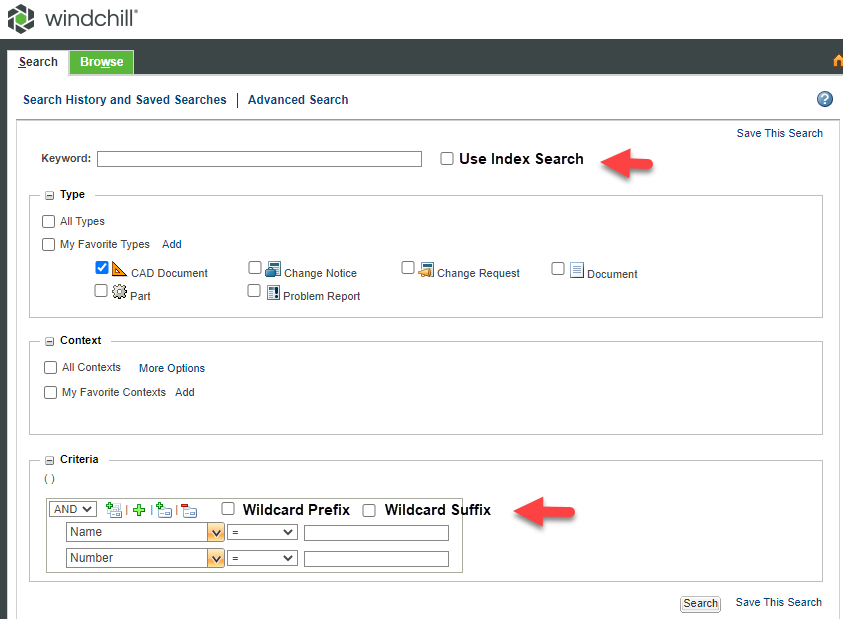Enable the Use Index Search checkbox
843x619 pixels.
point(447,158)
